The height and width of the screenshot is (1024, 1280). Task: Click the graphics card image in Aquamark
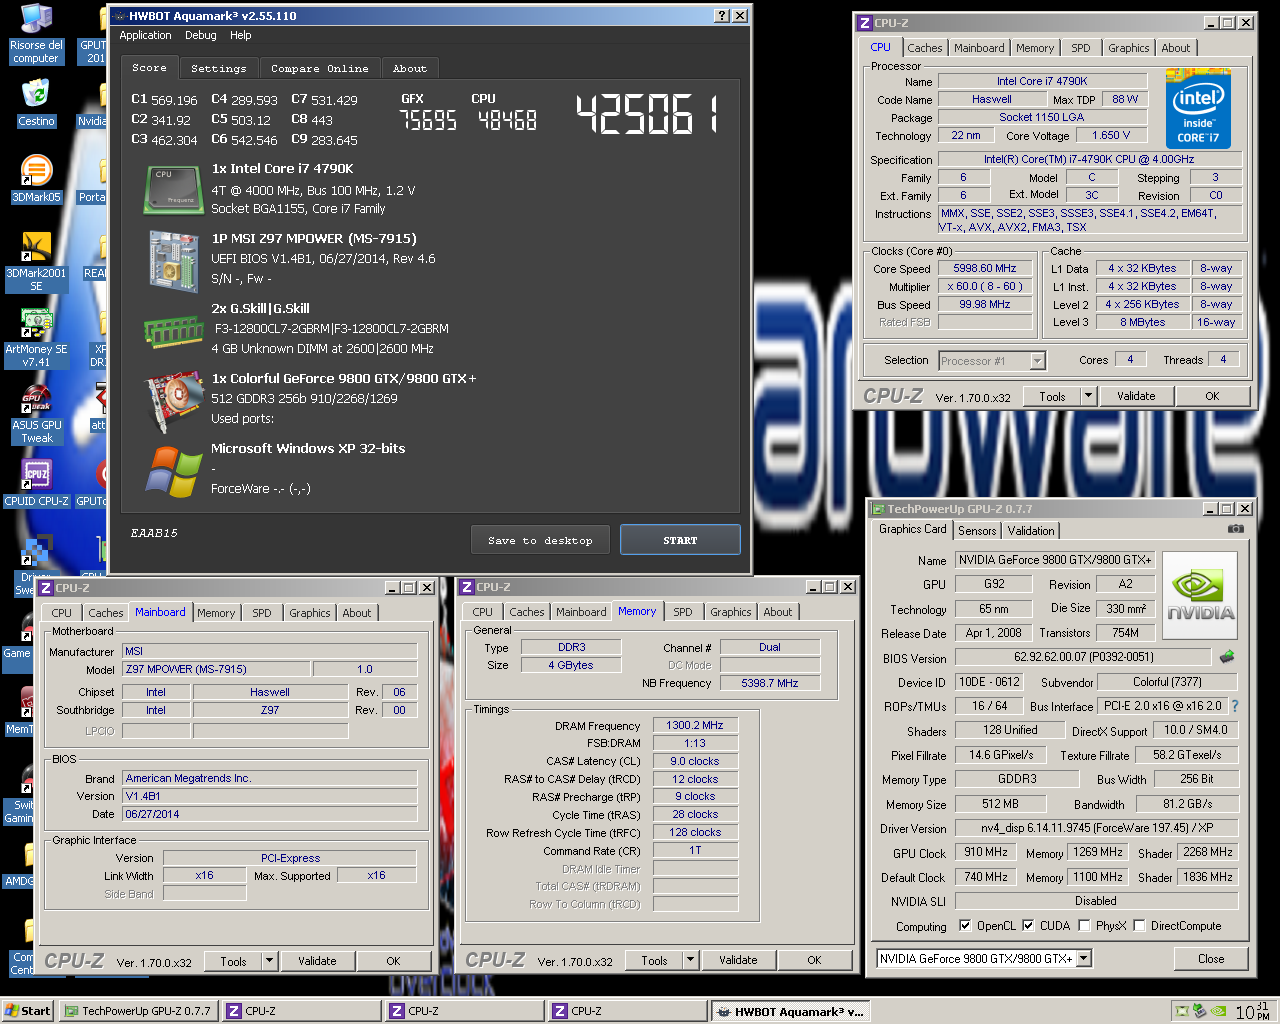(173, 402)
